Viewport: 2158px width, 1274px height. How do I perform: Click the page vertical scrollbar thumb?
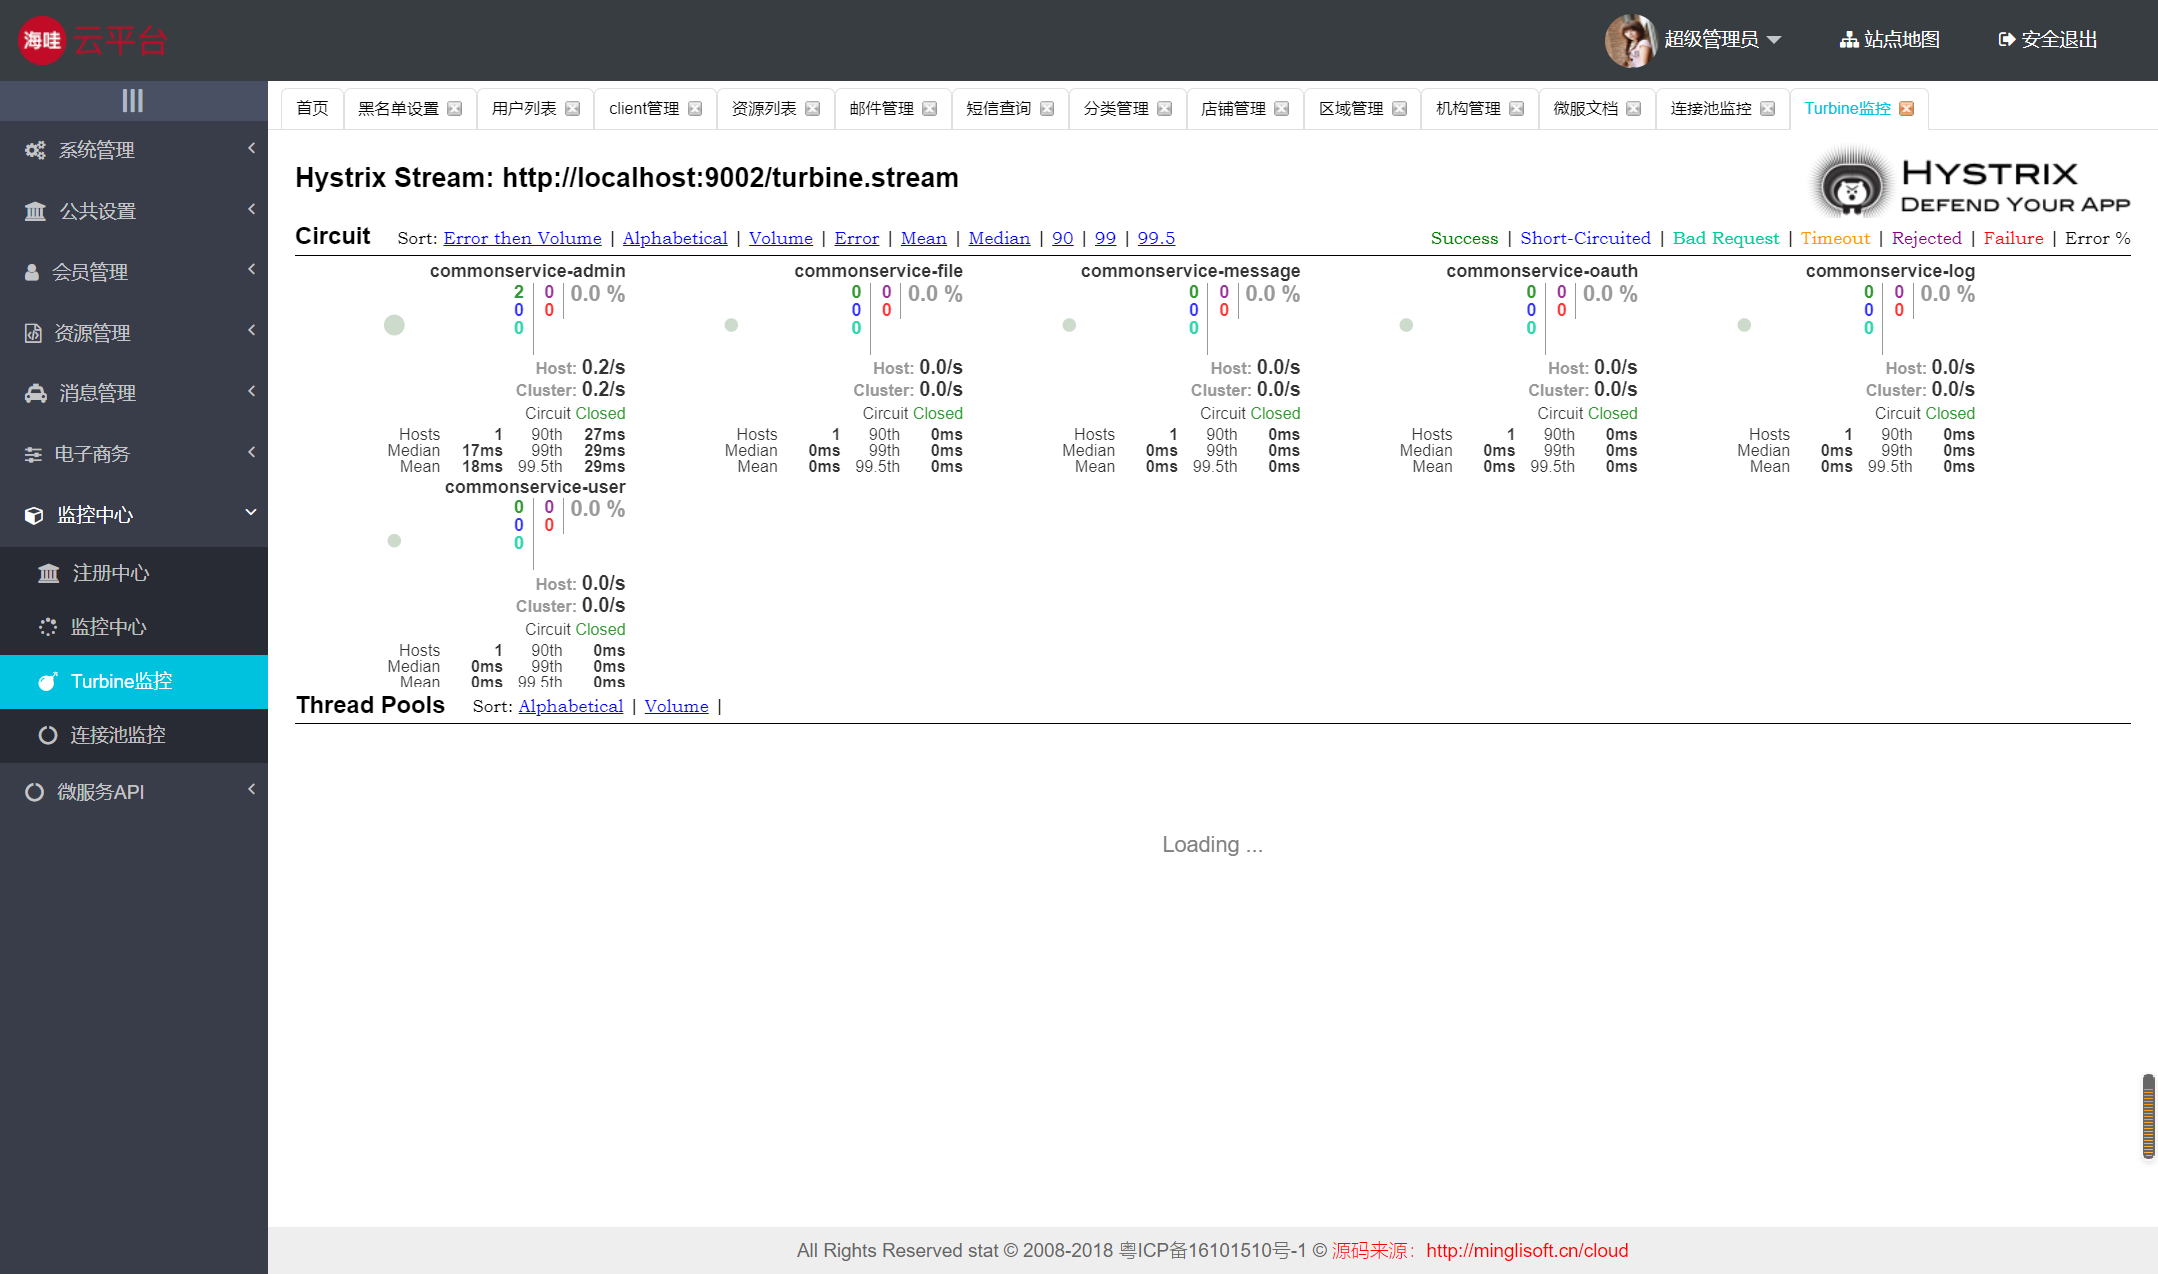click(x=2147, y=1115)
